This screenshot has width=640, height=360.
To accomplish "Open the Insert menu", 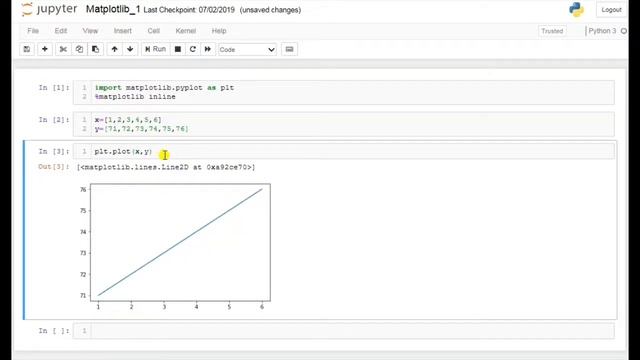I will pos(122,31).
